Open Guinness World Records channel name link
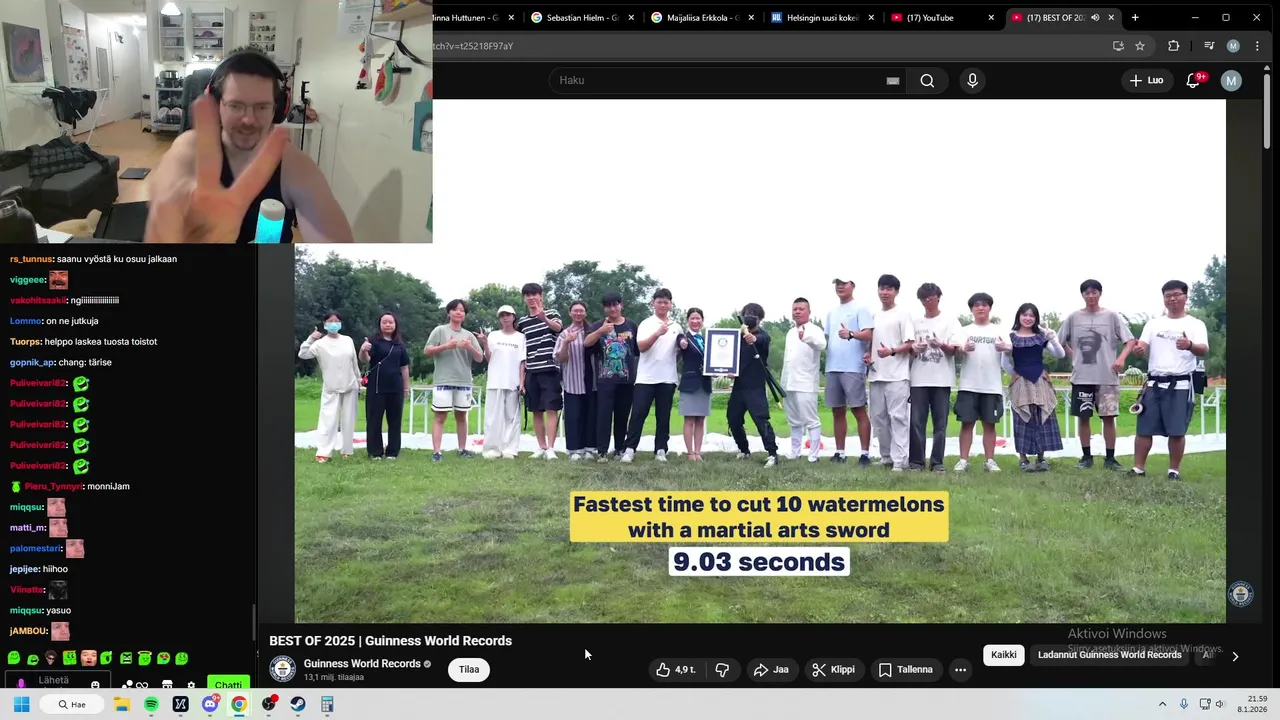1280x720 pixels. (362, 664)
